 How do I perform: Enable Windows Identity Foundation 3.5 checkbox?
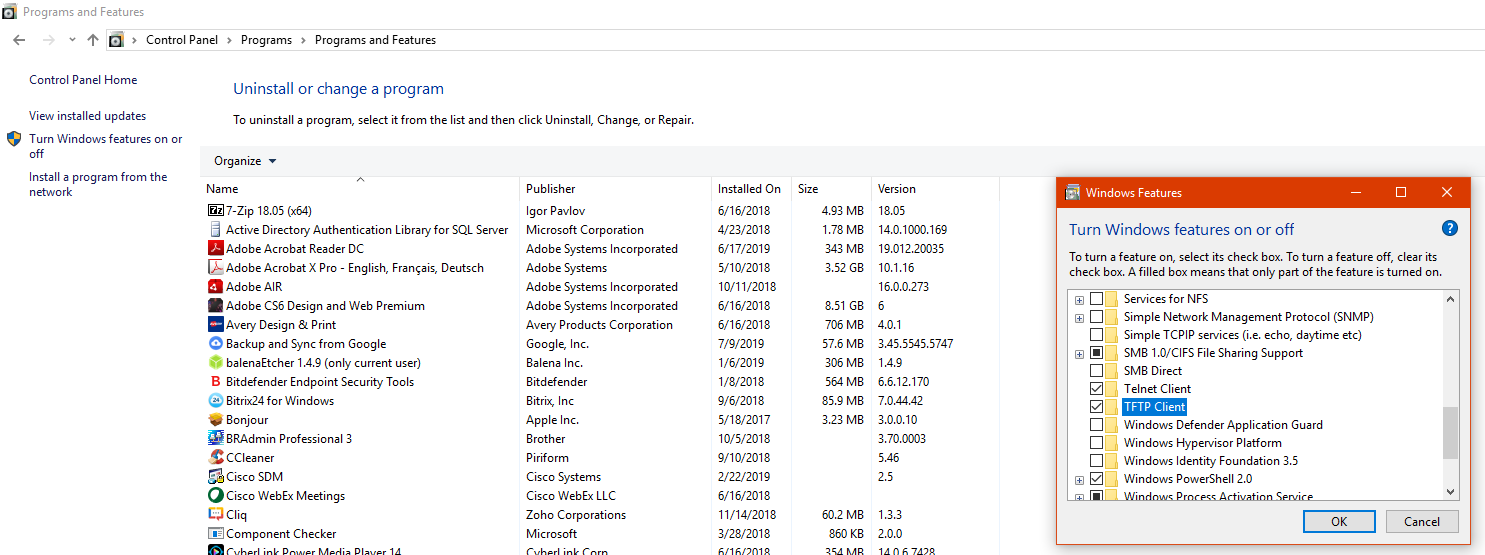(1097, 461)
